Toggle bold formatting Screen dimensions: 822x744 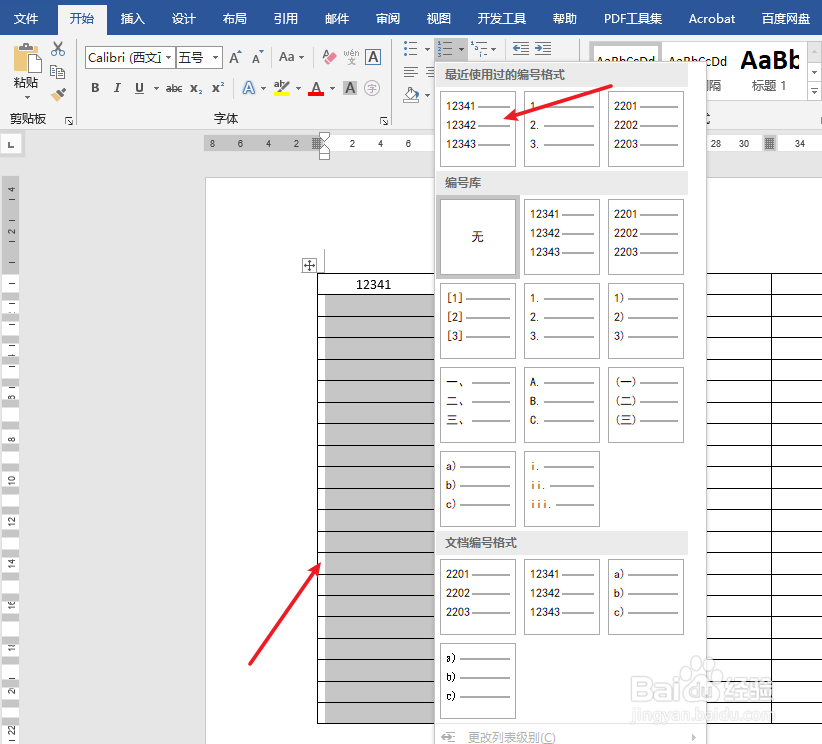click(95, 88)
